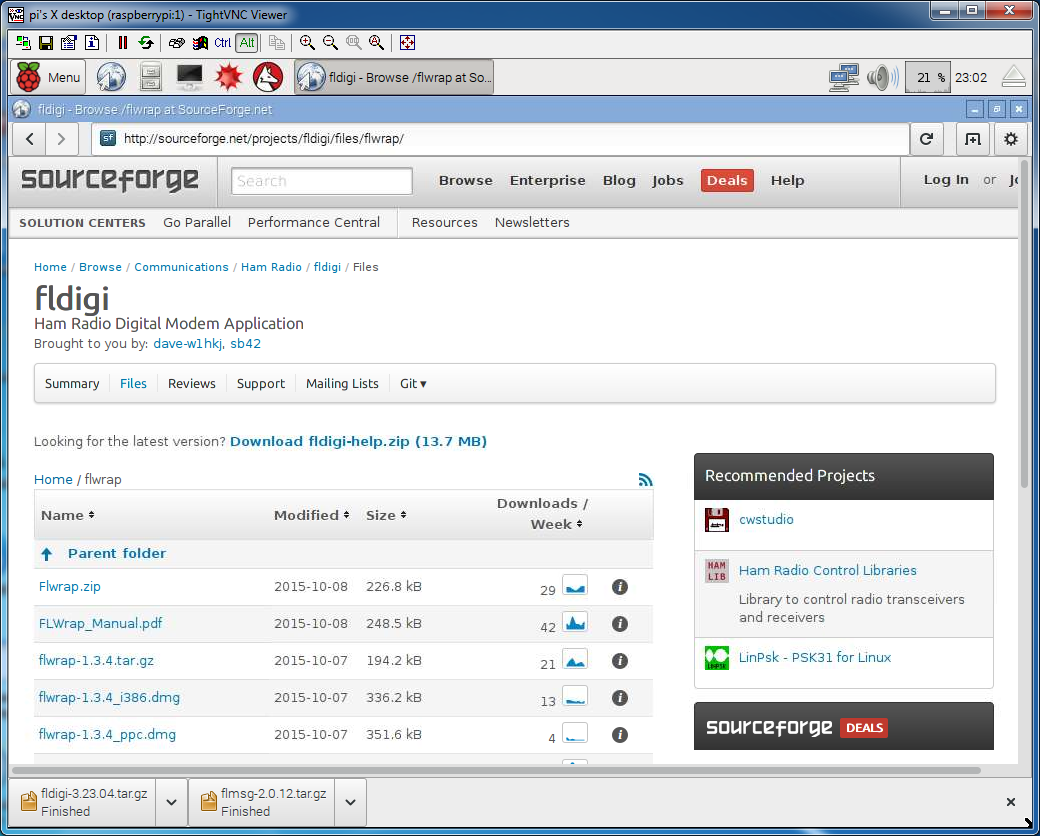Send Ctrl+Alt+Del via the toolbar icon

coord(176,43)
